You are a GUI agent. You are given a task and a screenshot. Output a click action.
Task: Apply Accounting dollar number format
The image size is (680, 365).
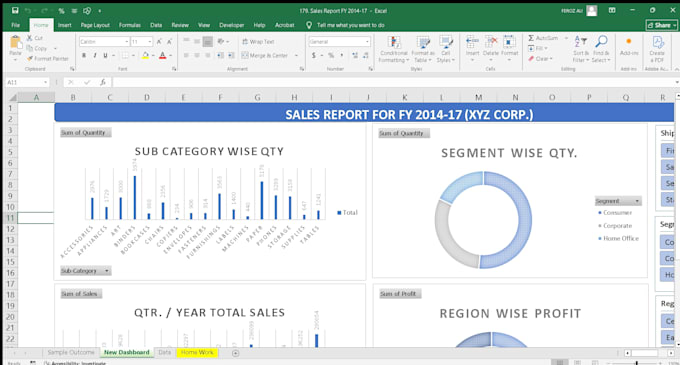(x=314, y=55)
